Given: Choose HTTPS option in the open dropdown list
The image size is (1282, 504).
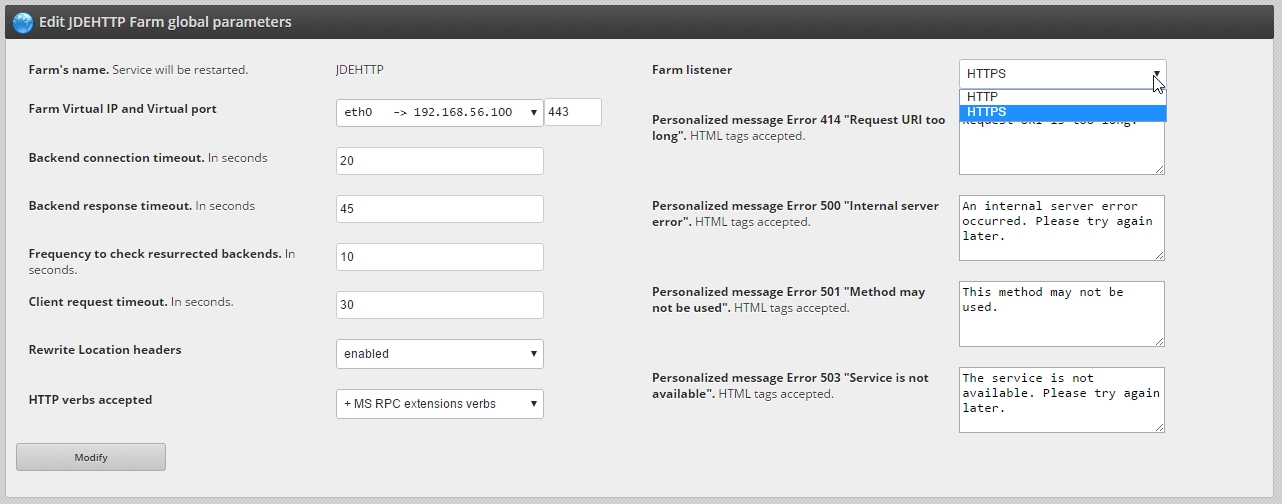Looking at the screenshot, I should (1062, 112).
